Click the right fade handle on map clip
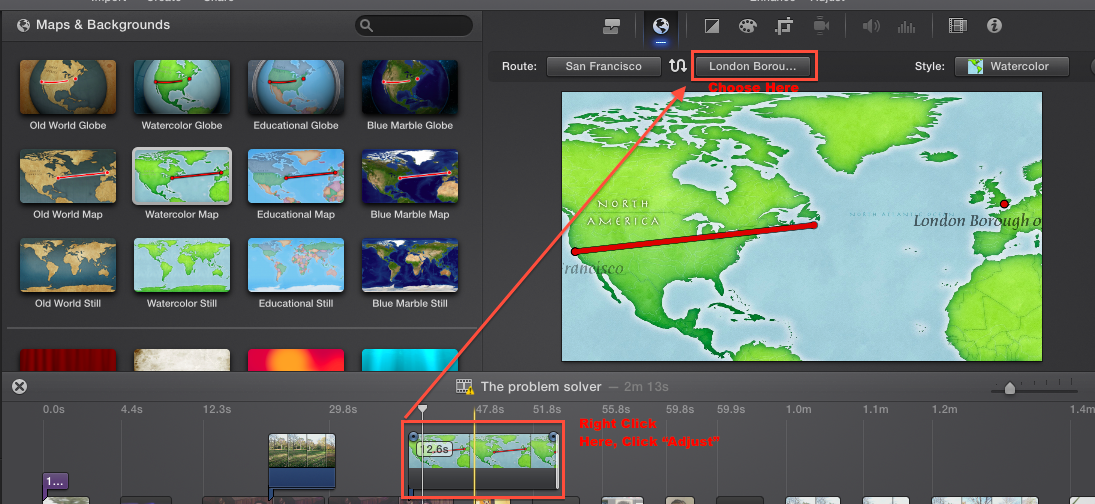This screenshot has height=504, width=1095. (554, 437)
